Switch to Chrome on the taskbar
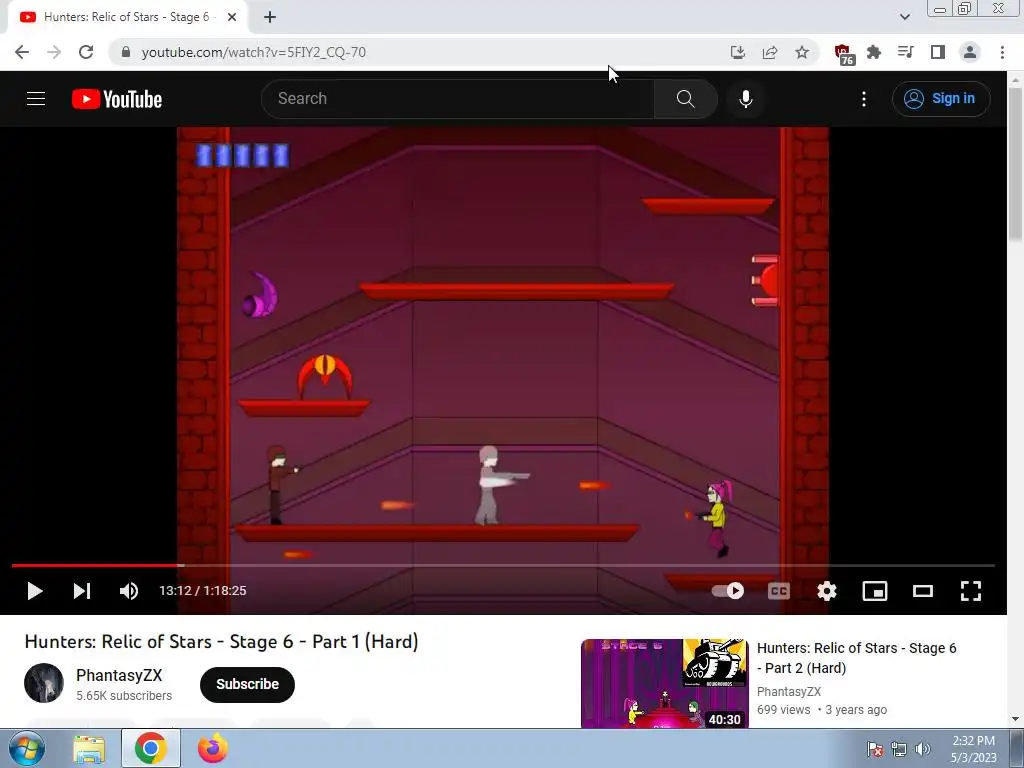The height and width of the screenshot is (768, 1024). pyautogui.click(x=151, y=749)
